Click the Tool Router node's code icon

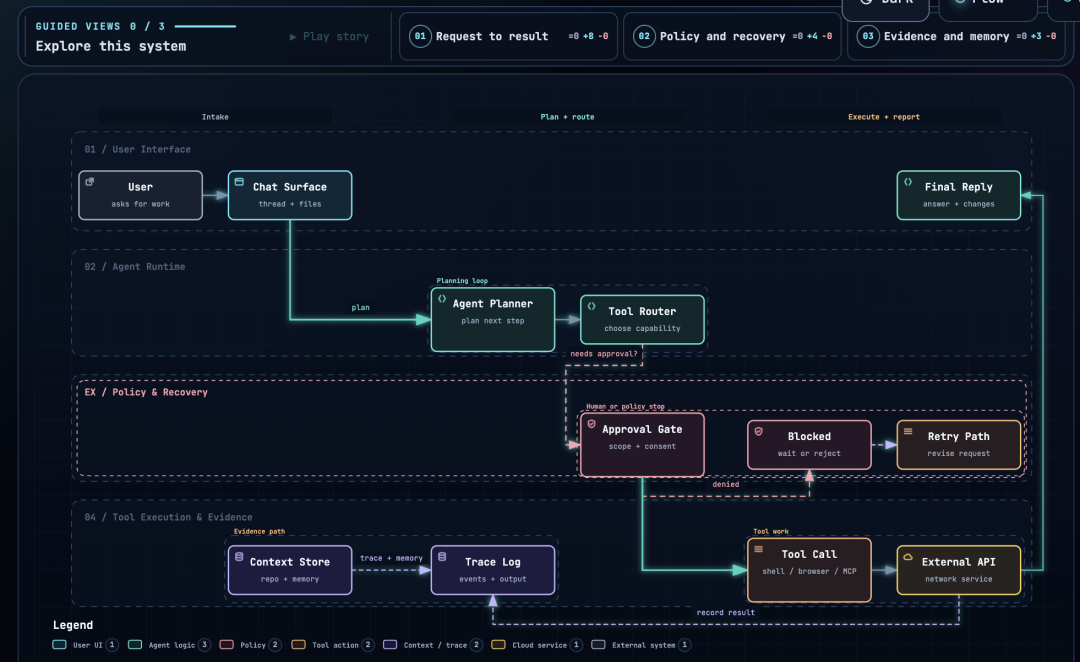click(592, 306)
